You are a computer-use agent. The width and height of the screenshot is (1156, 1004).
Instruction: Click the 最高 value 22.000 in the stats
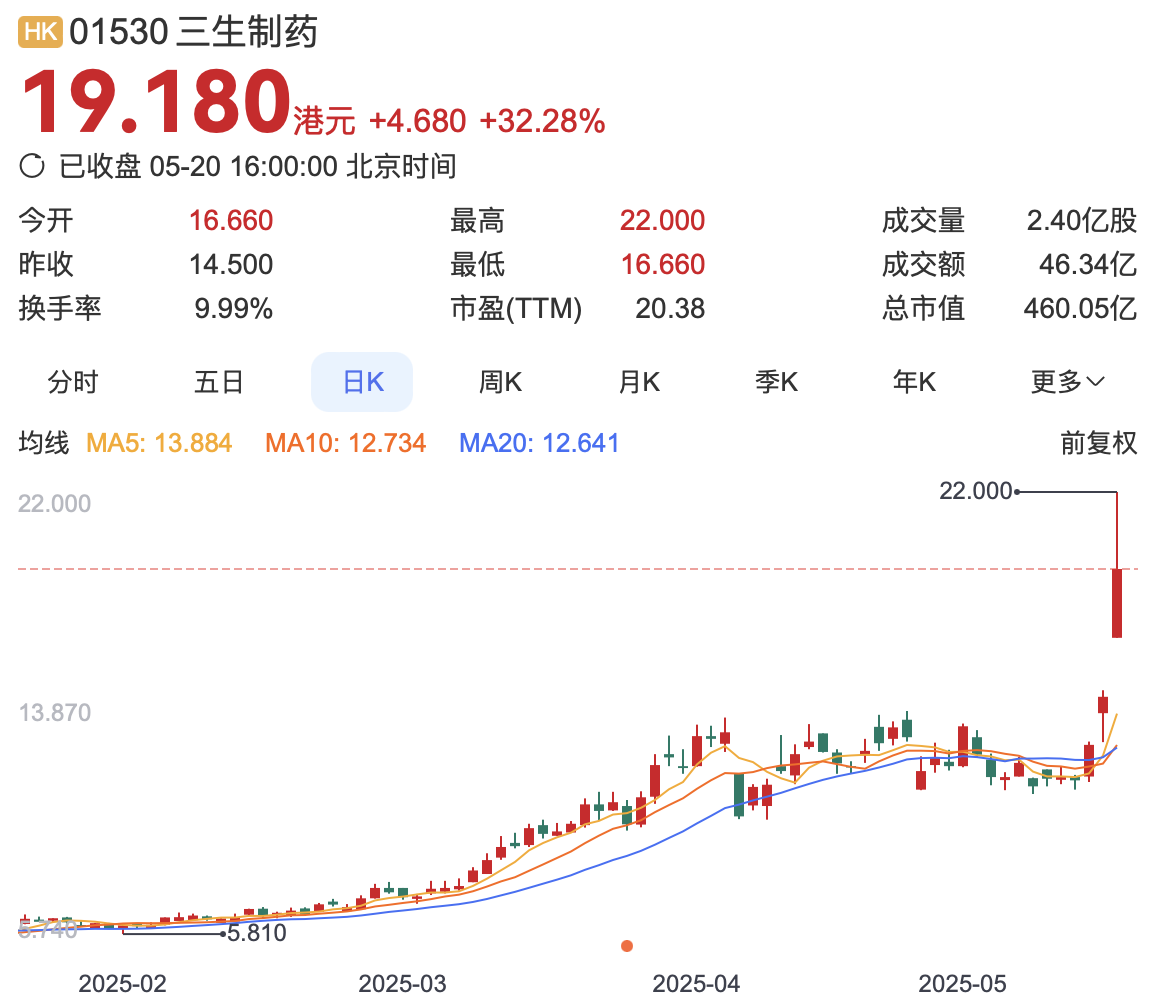click(x=662, y=220)
